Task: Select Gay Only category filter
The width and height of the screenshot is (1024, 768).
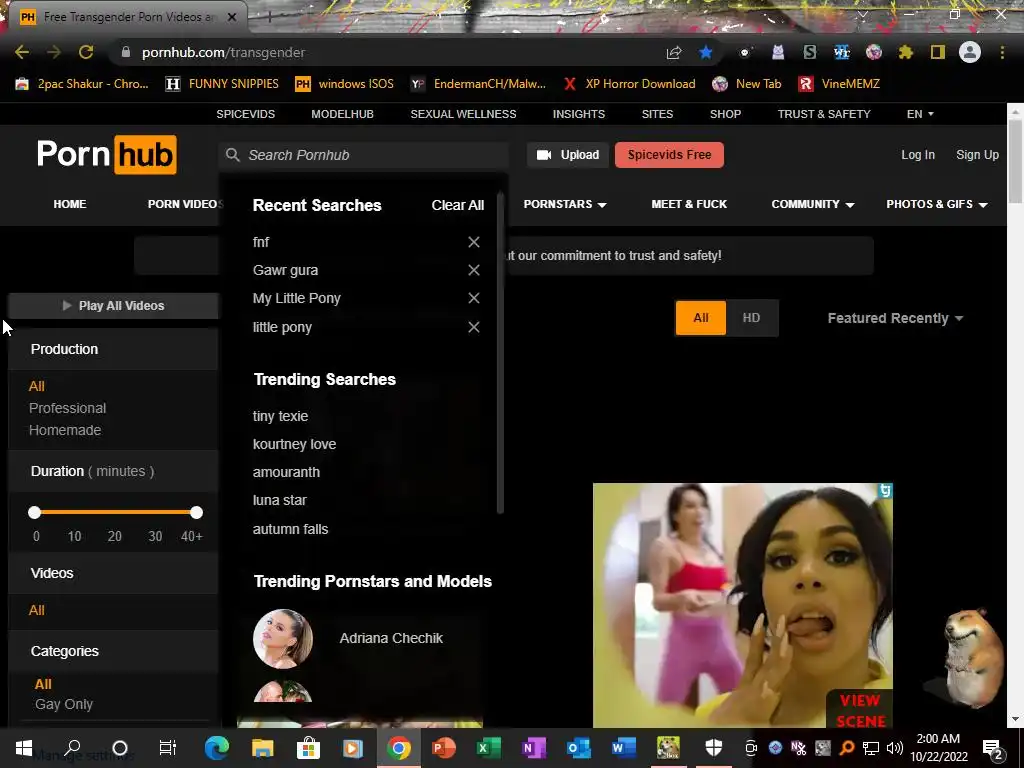Action: tap(64, 704)
